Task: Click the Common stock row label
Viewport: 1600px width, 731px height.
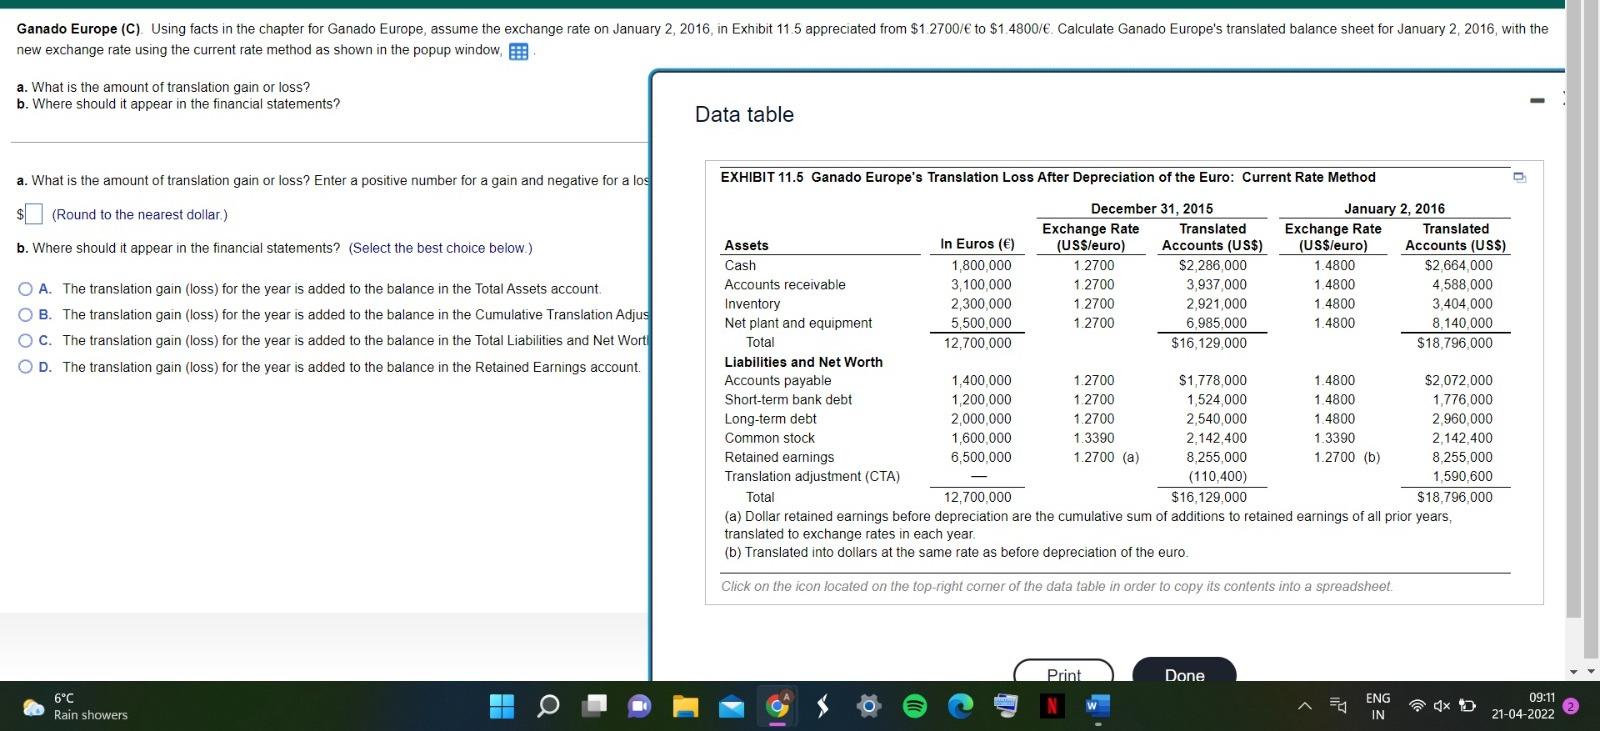Action: click(x=769, y=438)
